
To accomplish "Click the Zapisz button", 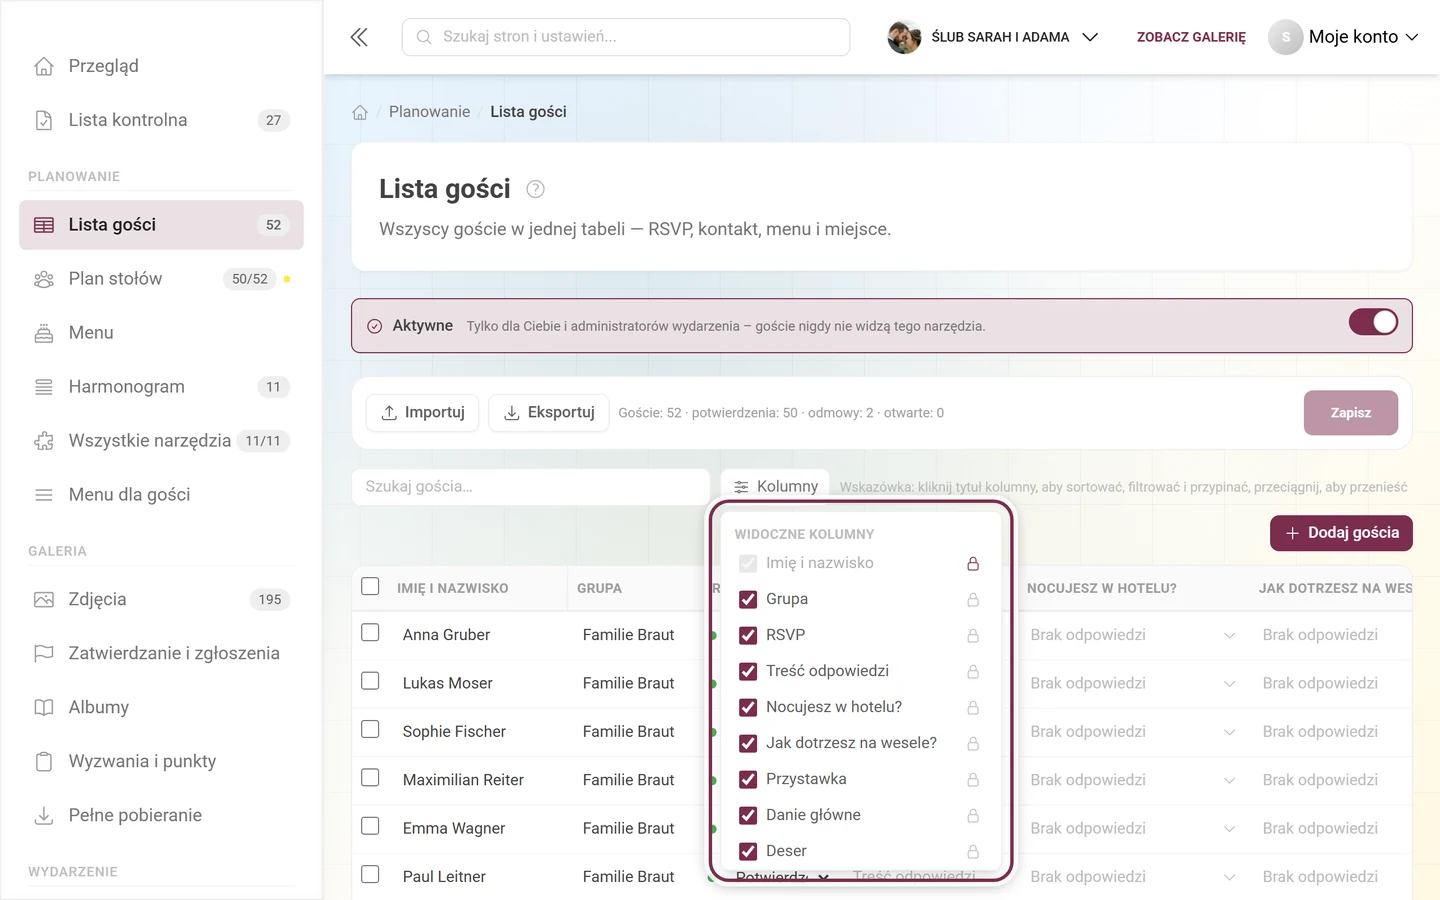I will 1350,413.
